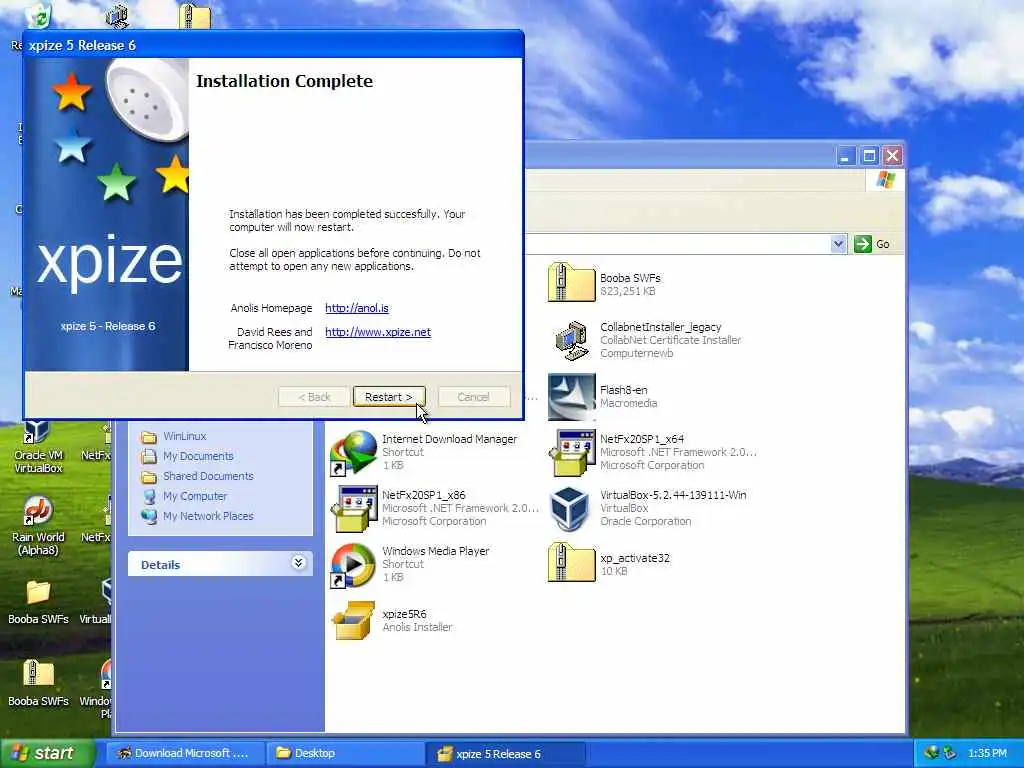Open the http://anol.is homepage link
1024x768 pixels.
(357, 308)
